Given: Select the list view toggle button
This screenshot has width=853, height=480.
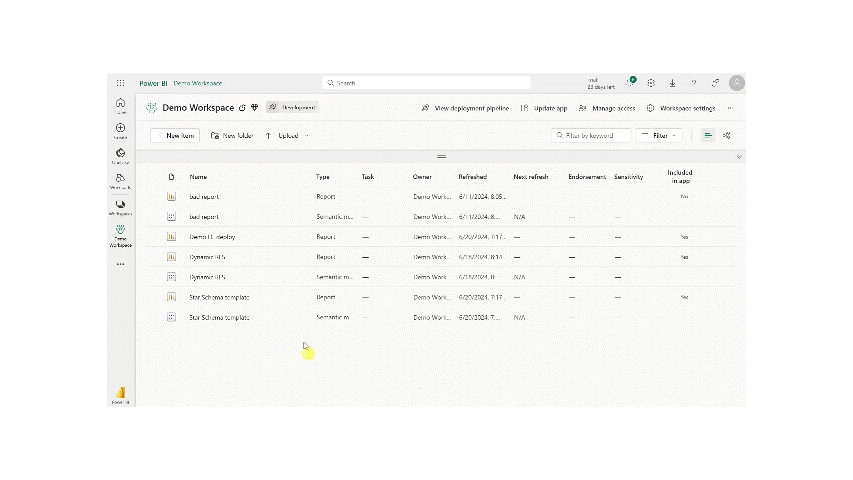Looking at the screenshot, I should (708, 135).
